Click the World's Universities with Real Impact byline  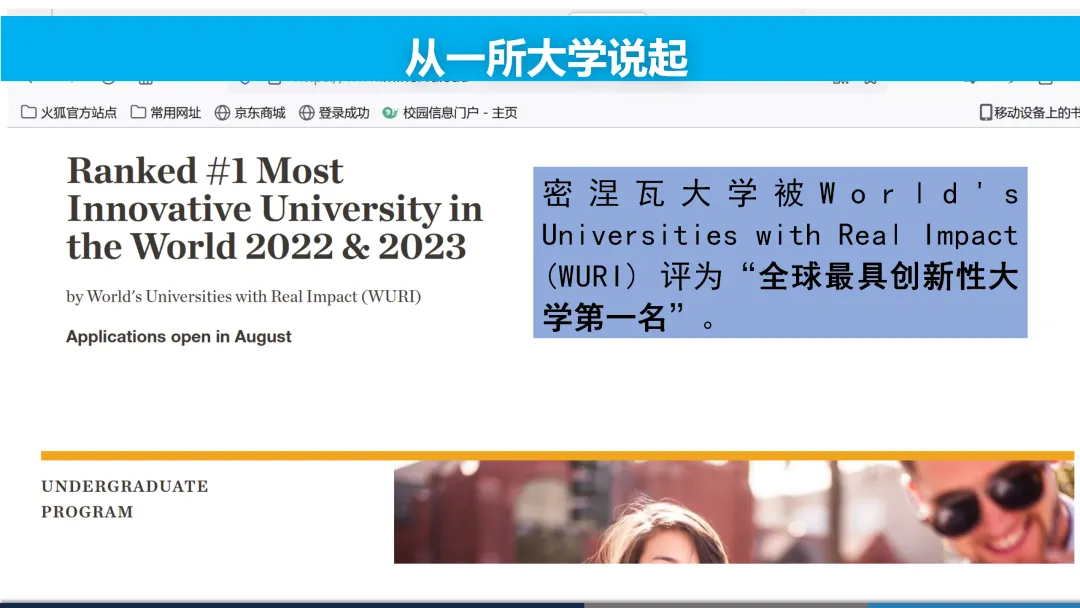[x=243, y=297]
